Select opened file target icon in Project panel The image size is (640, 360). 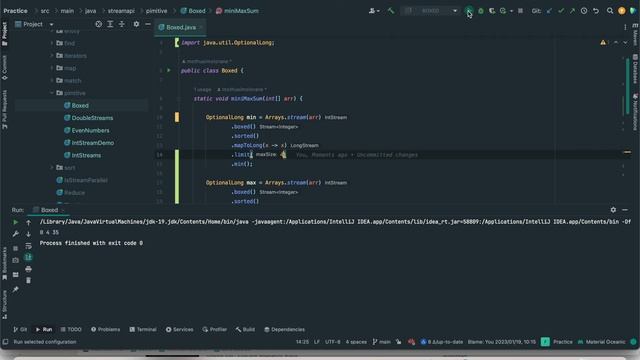[x=98, y=24]
